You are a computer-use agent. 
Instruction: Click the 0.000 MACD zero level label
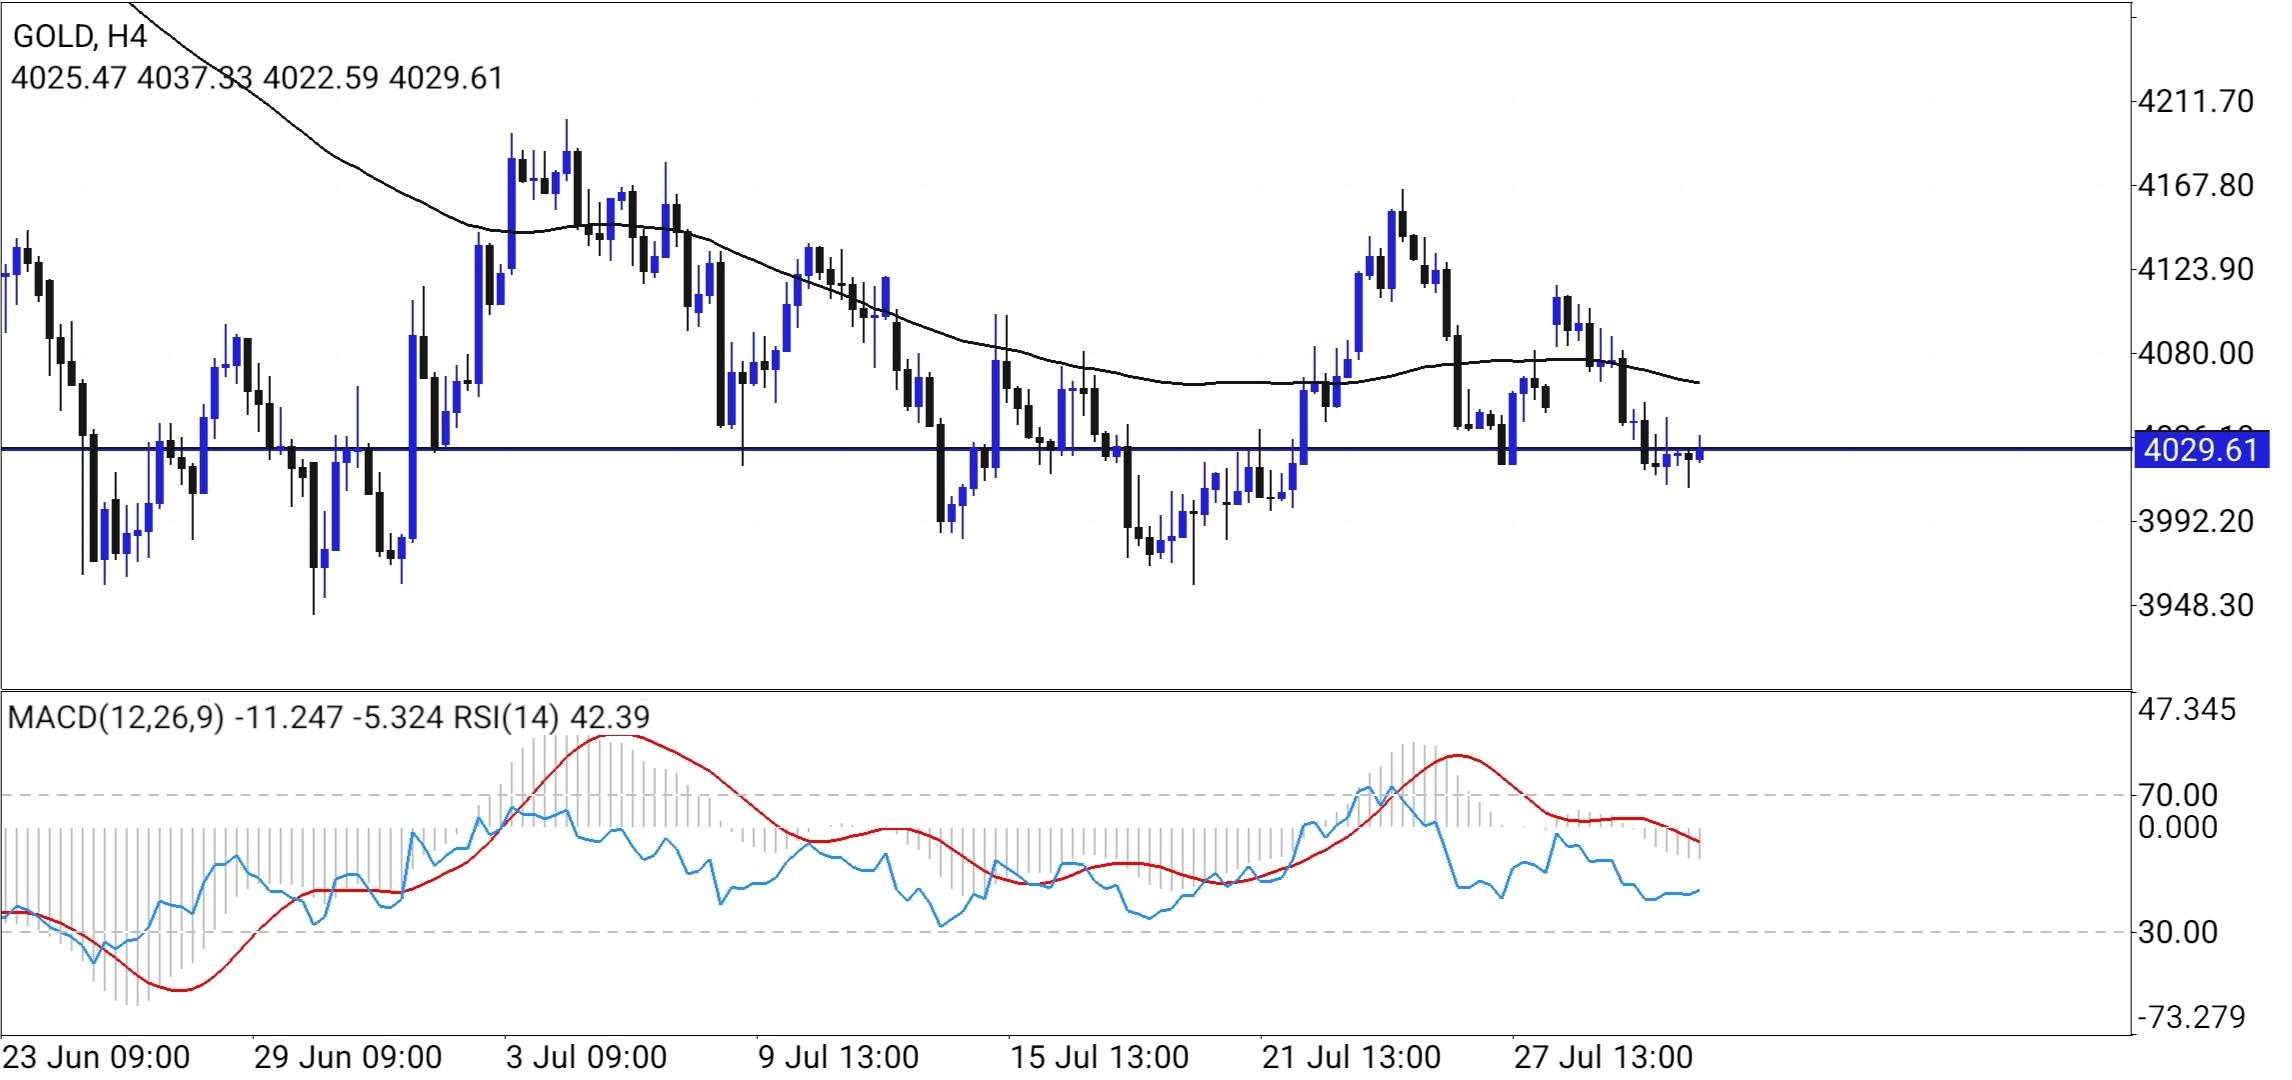2178,827
